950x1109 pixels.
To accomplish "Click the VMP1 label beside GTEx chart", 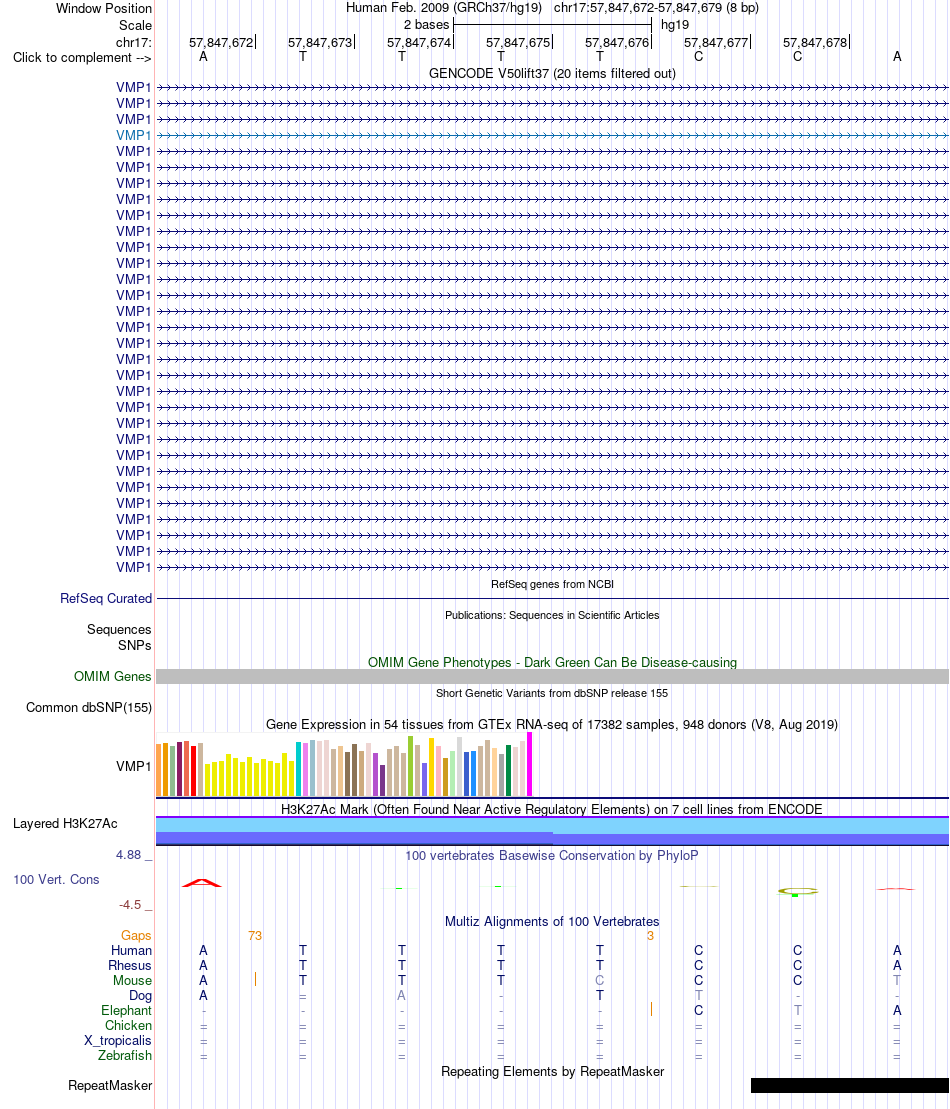I will pos(134,766).
